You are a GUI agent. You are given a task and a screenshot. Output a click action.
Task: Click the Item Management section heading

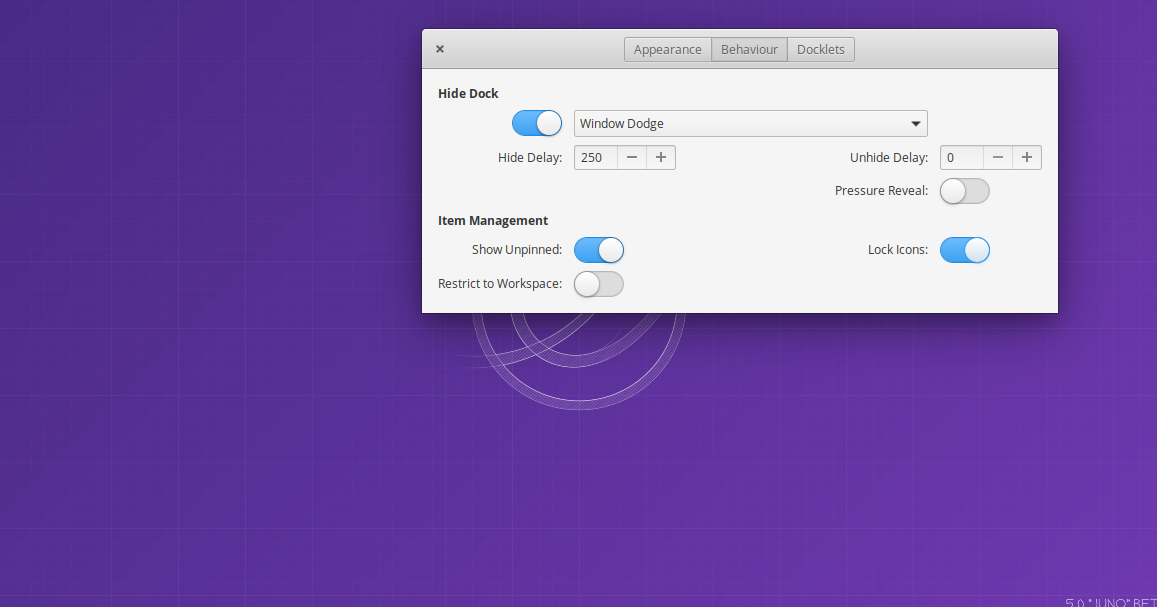click(x=492, y=220)
